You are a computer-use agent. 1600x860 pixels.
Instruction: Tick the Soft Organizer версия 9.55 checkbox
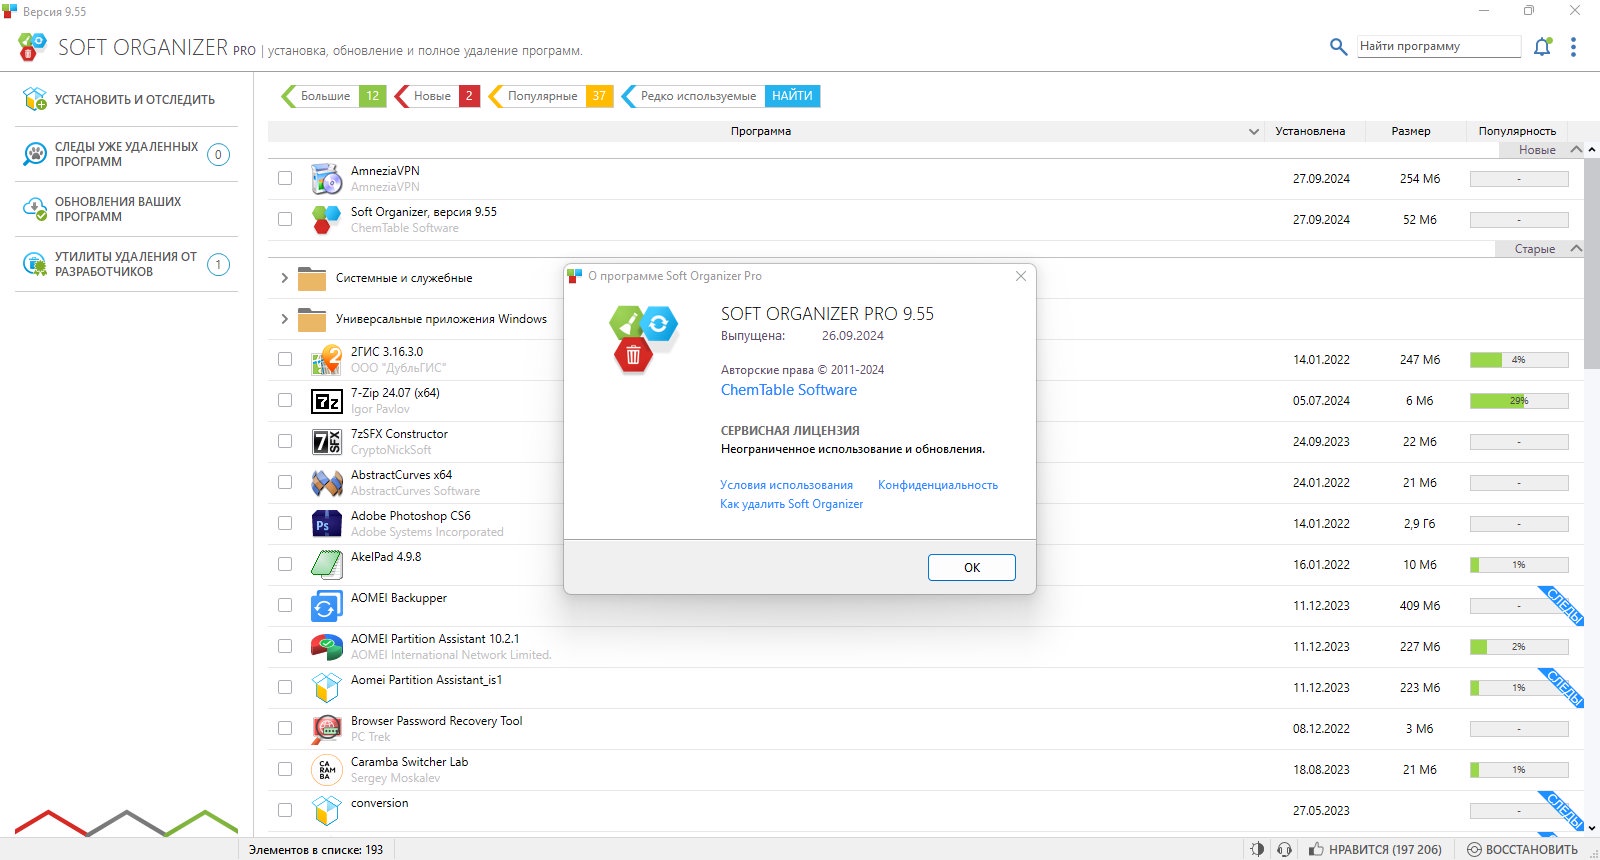285,219
